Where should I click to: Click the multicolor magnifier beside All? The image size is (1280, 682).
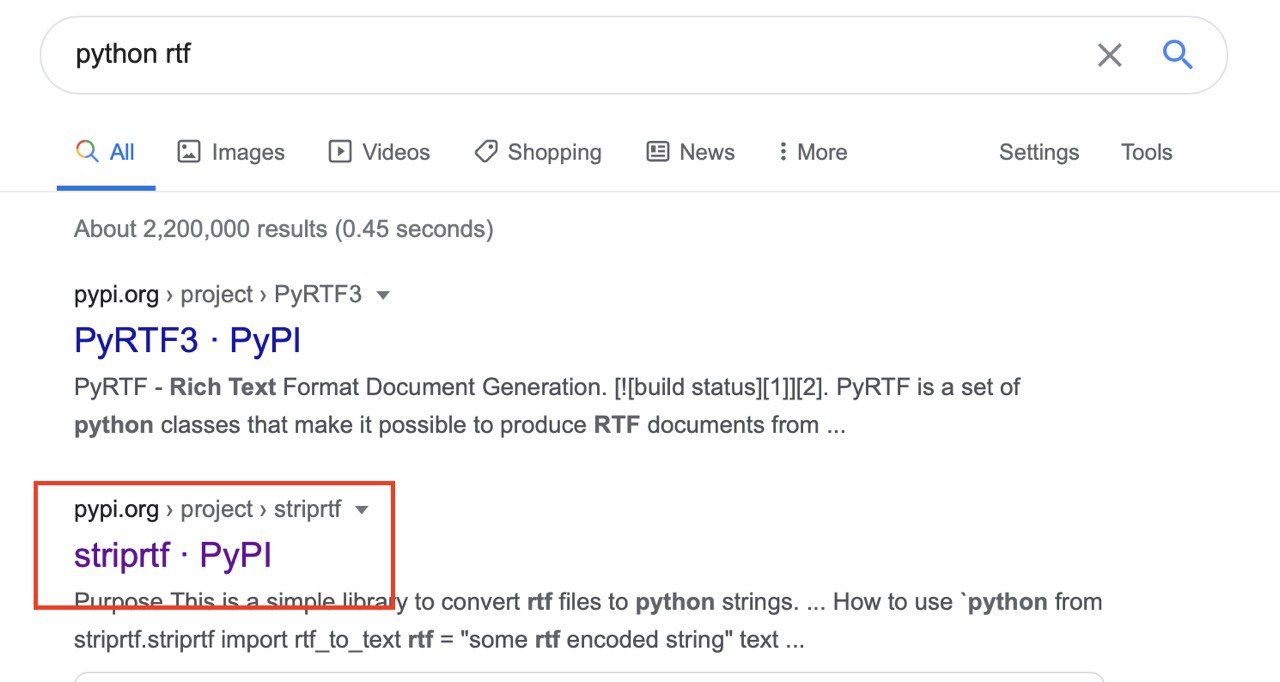click(x=87, y=152)
